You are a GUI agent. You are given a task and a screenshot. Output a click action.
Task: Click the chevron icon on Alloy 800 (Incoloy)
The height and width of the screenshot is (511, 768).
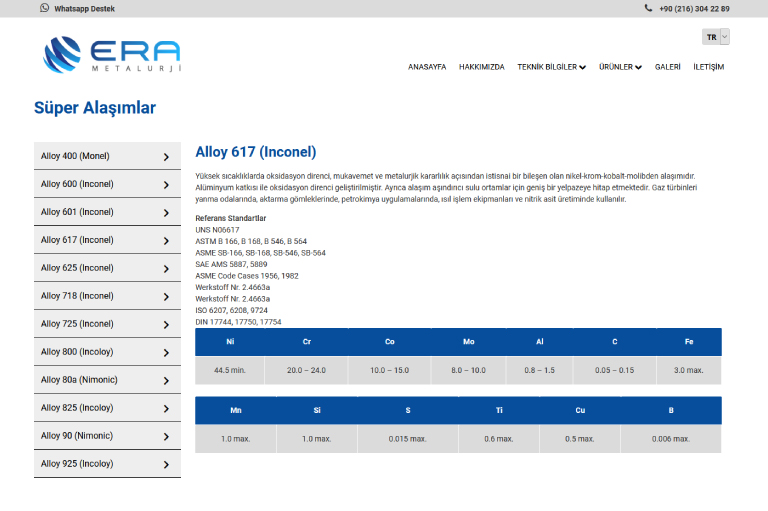[166, 353]
